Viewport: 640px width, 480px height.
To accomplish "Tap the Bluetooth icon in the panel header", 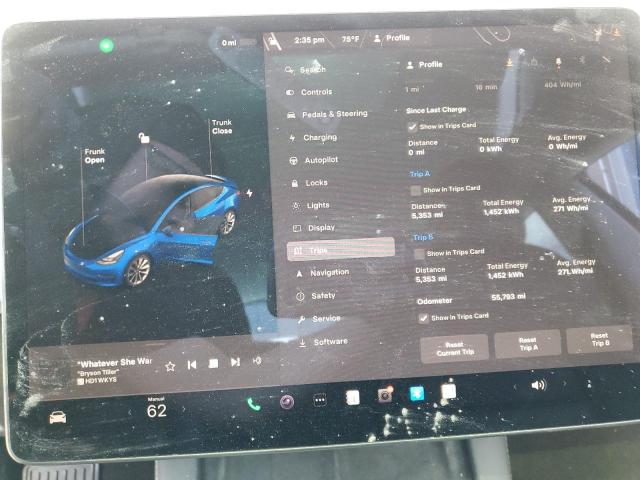I will point(582,60).
